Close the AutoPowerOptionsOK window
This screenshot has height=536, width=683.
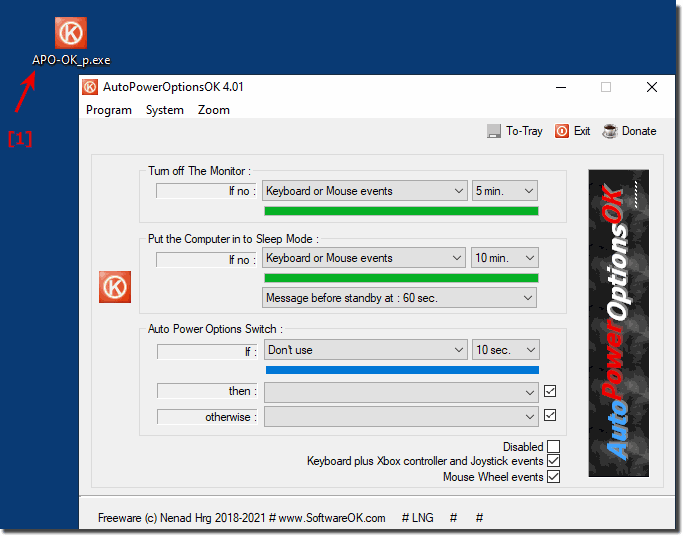click(x=652, y=88)
